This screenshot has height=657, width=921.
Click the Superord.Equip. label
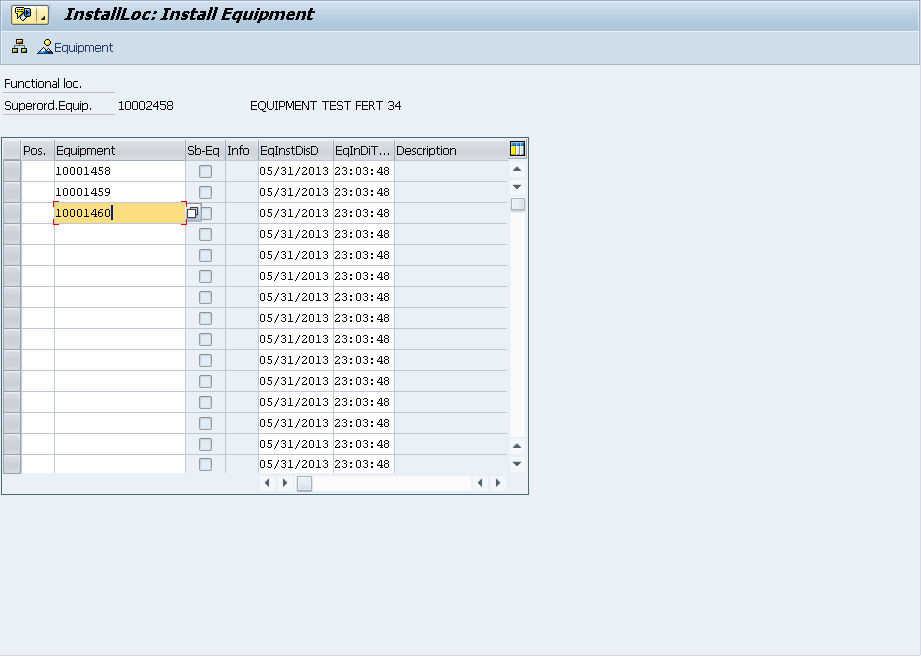(x=48, y=106)
